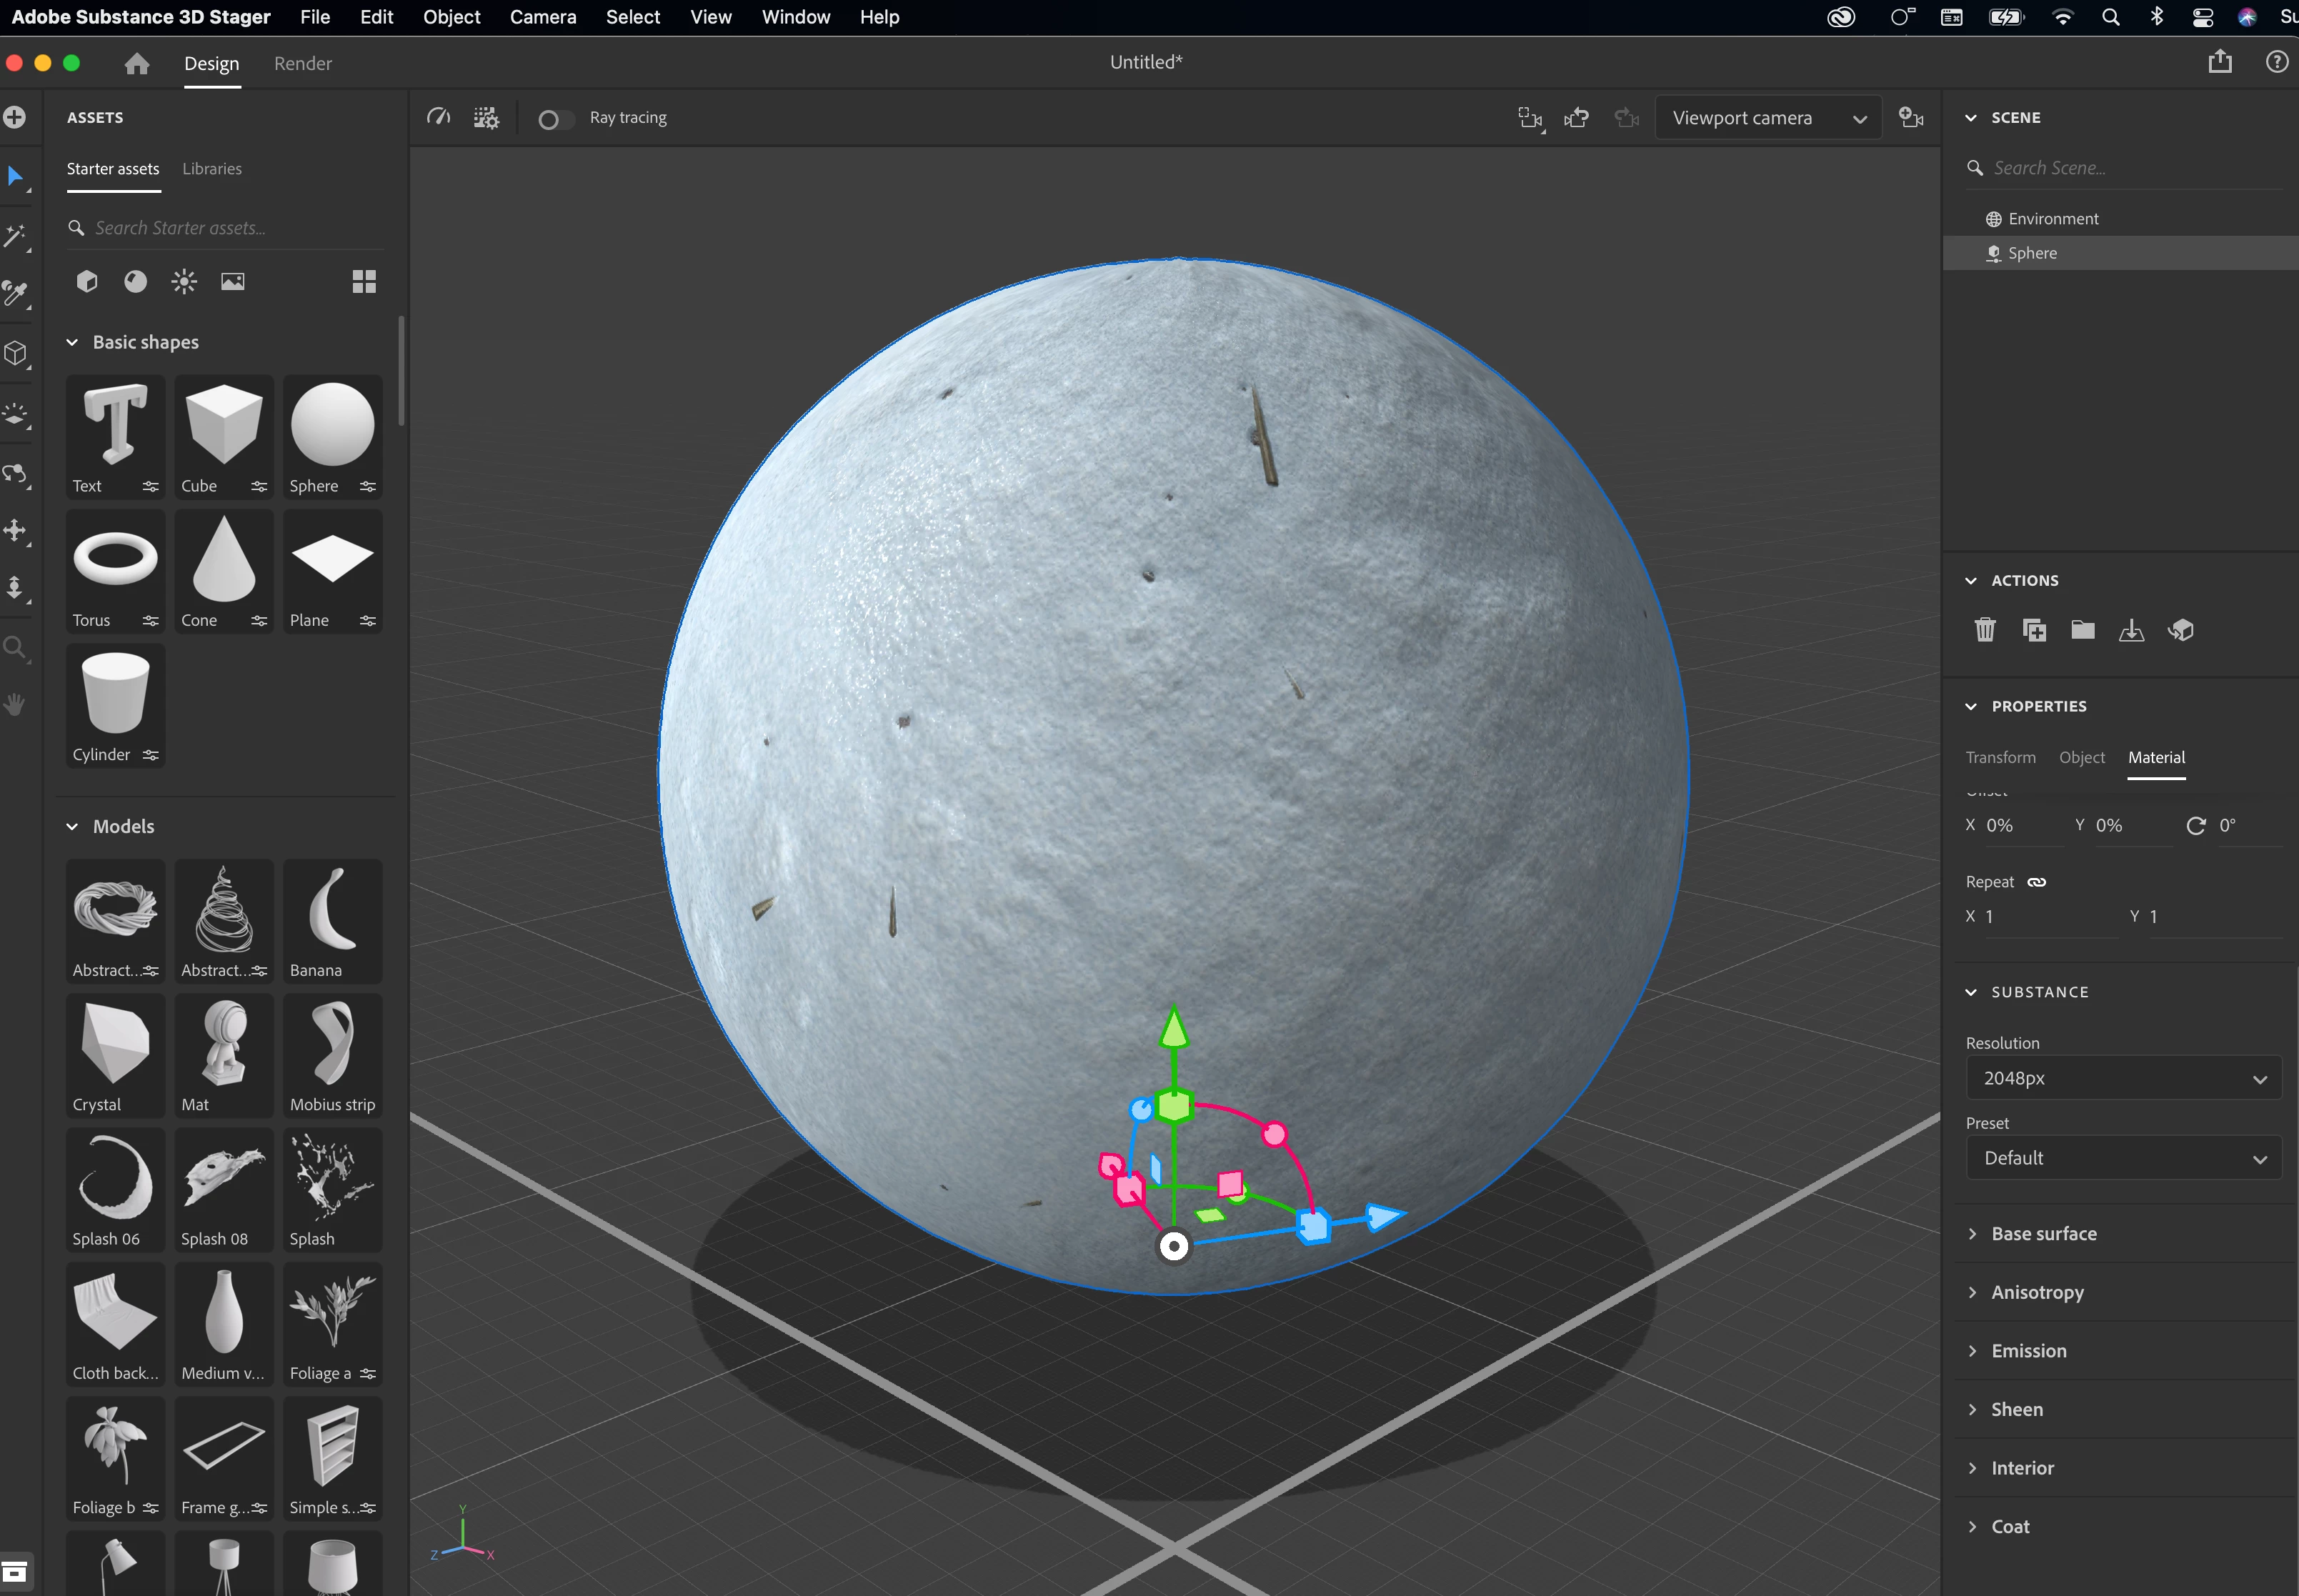Collapse the Basic shapes section
This screenshot has width=2299, height=1596.
pyautogui.click(x=72, y=342)
